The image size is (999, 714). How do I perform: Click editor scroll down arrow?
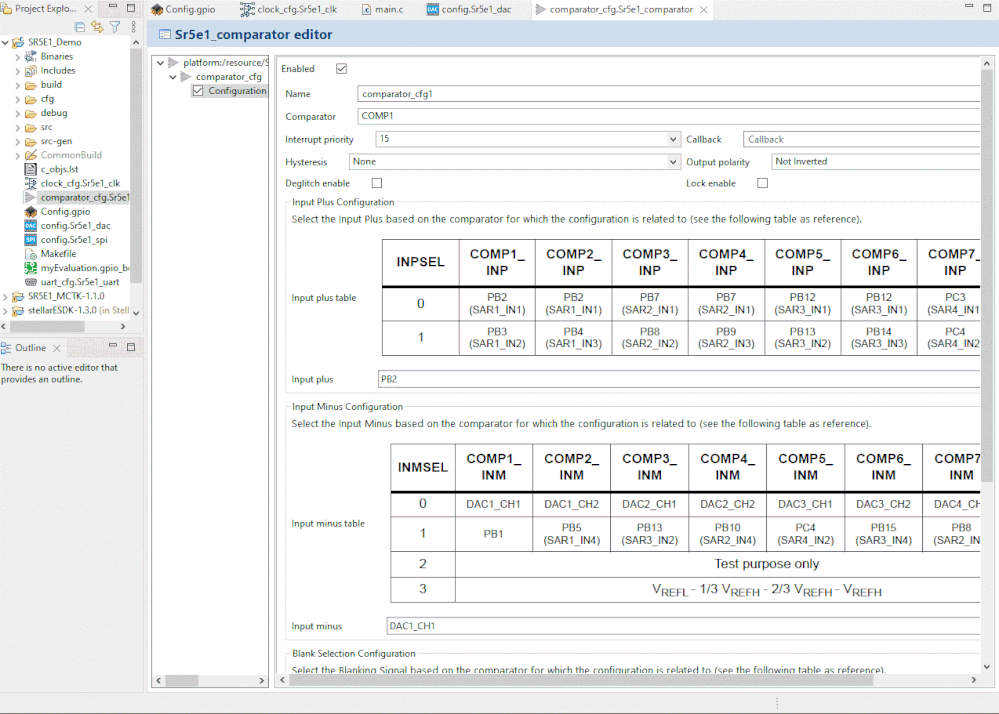(x=986, y=668)
